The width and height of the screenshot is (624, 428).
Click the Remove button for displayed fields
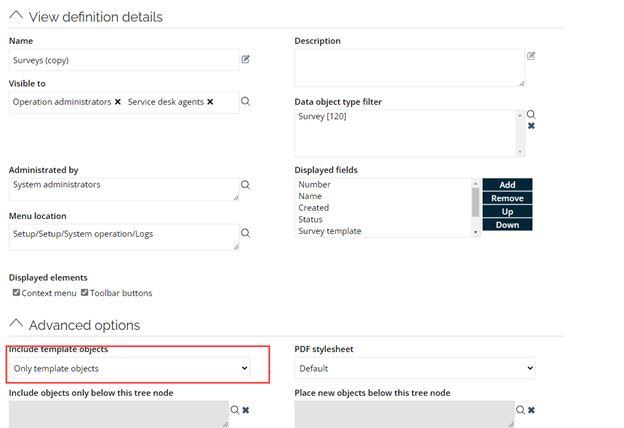pyautogui.click(x=507, y=198)
